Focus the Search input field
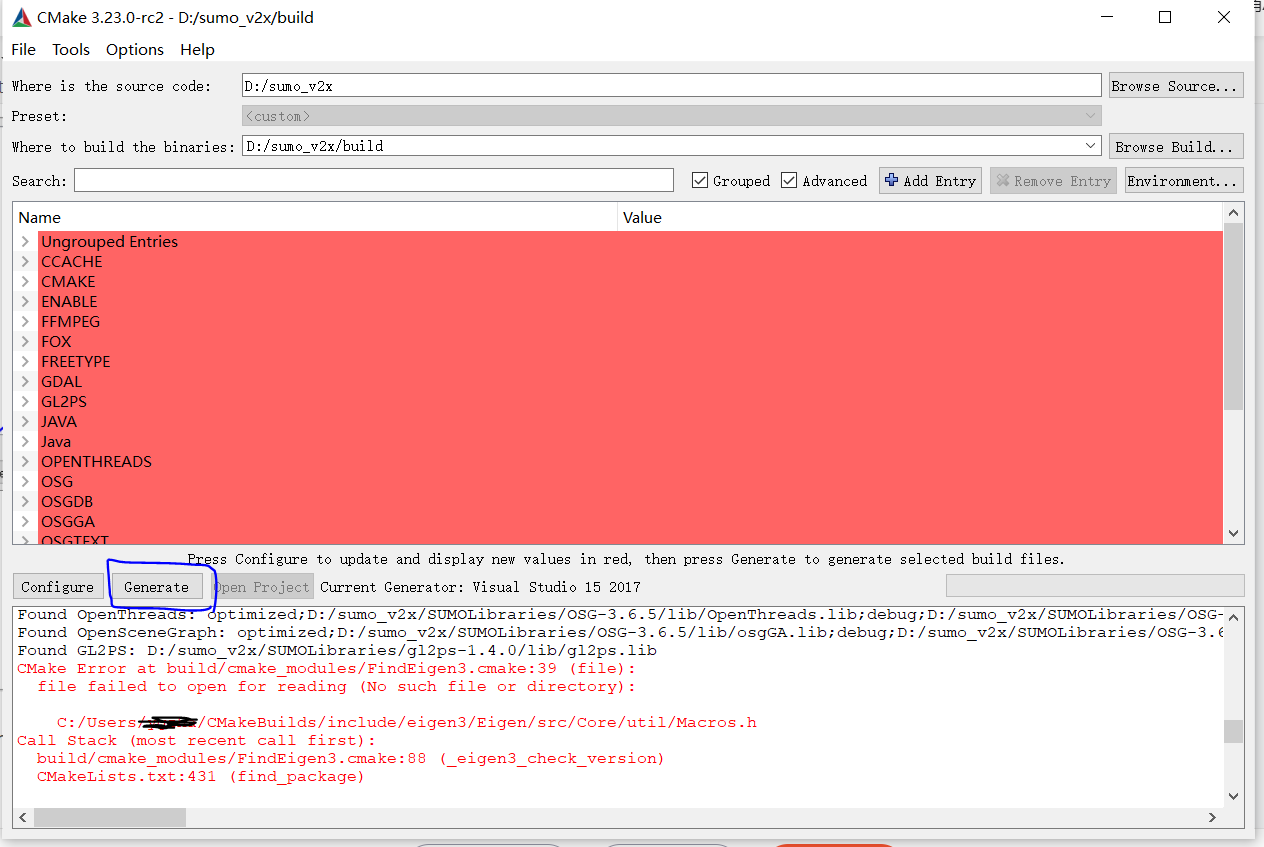The image size is (1264, 847). 374,180
